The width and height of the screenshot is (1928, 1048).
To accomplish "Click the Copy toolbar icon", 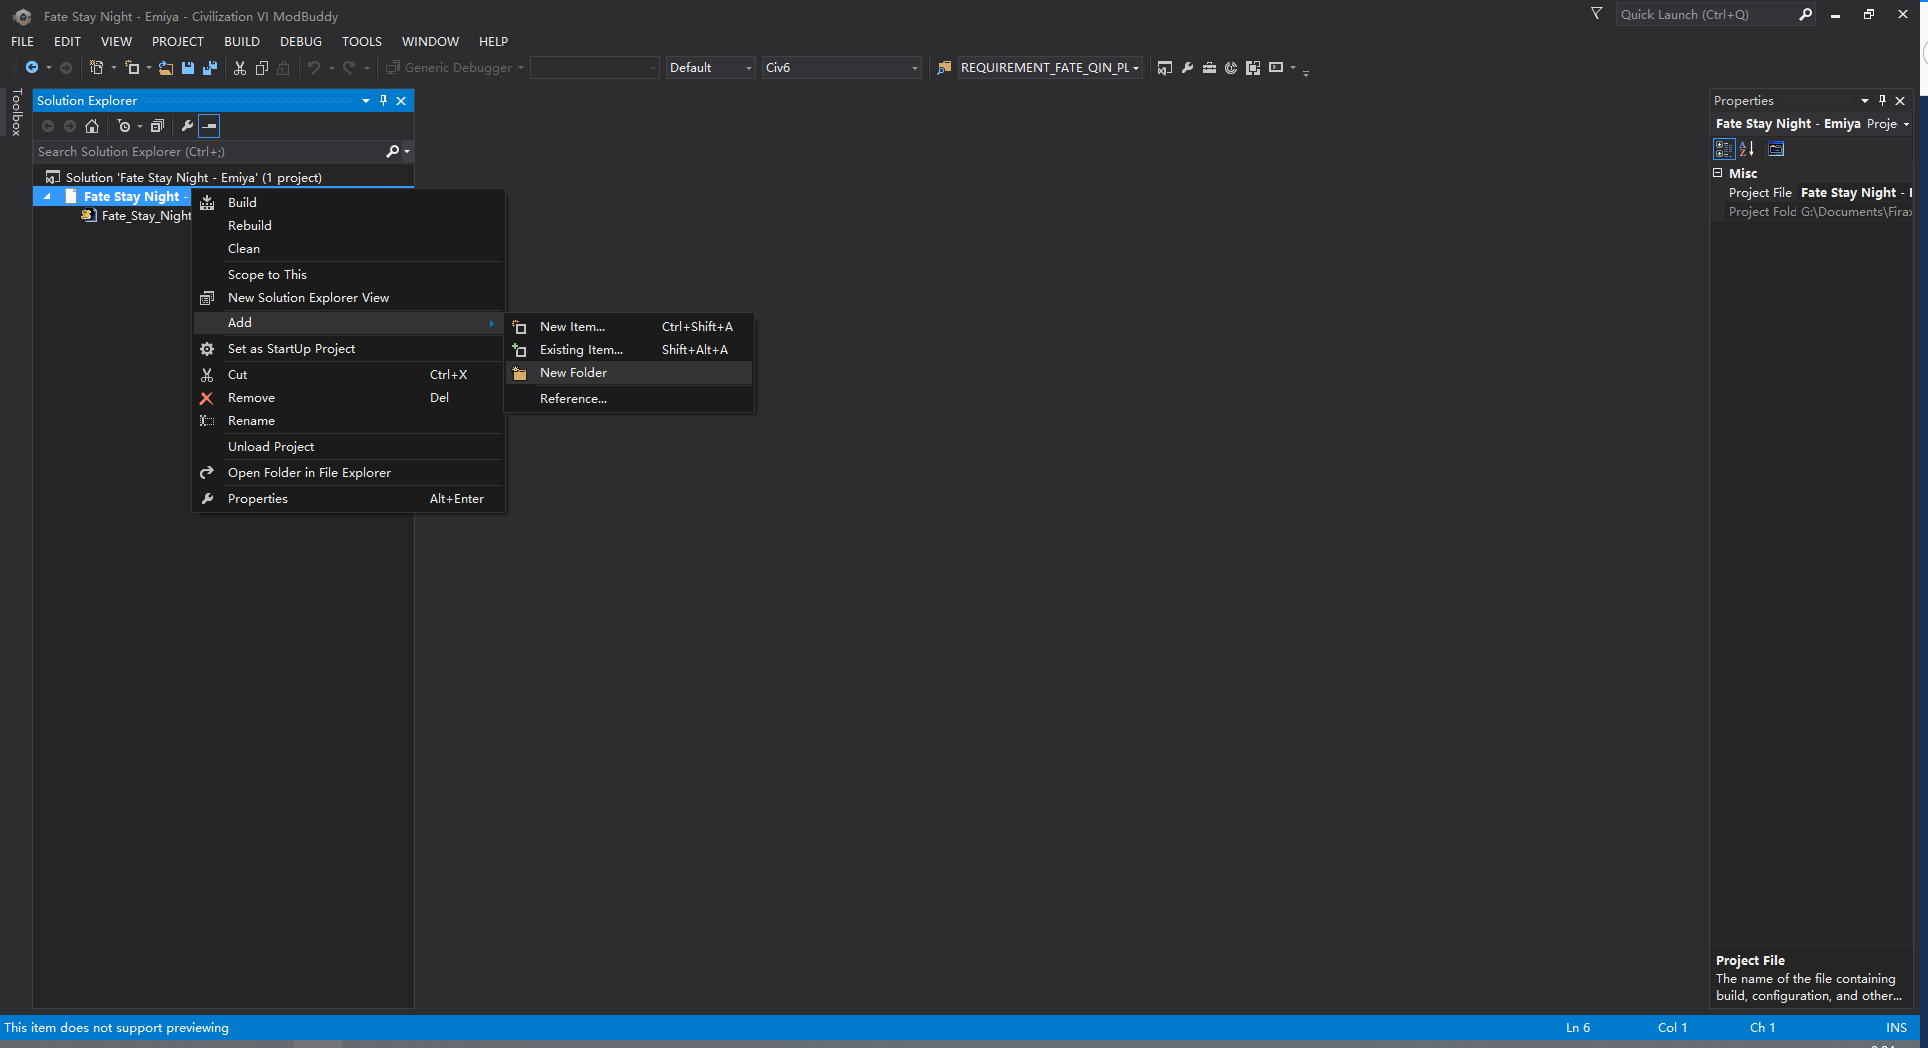I will pyautogui.click(x=262, y=68).
